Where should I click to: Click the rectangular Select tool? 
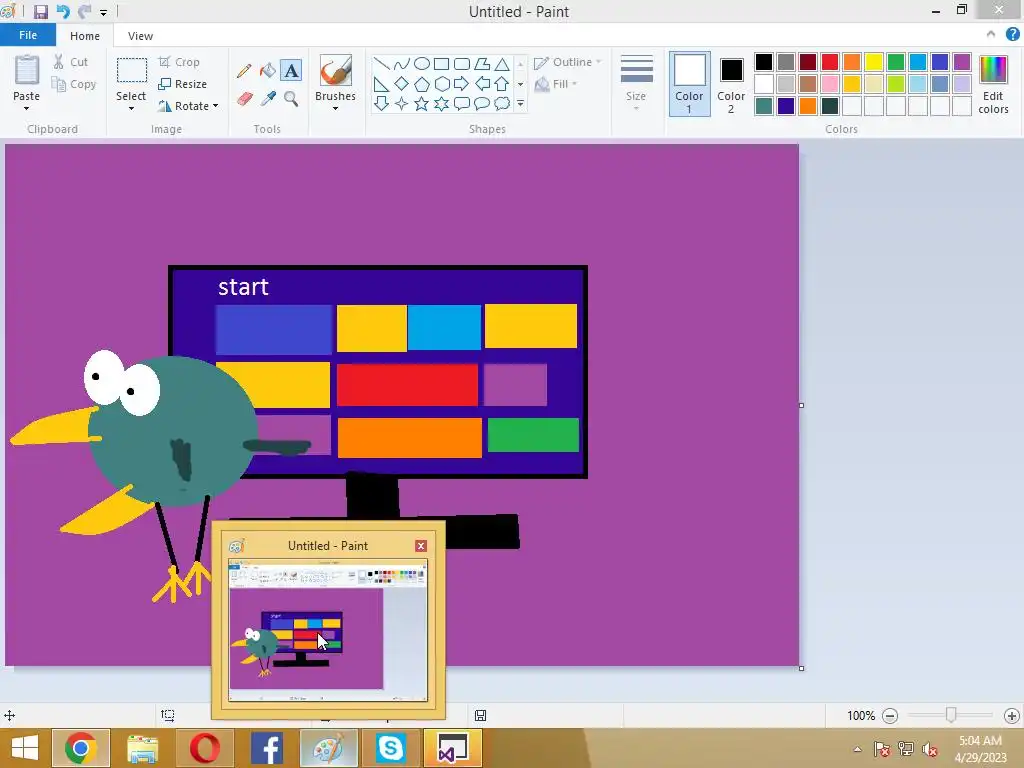[131, 71]
